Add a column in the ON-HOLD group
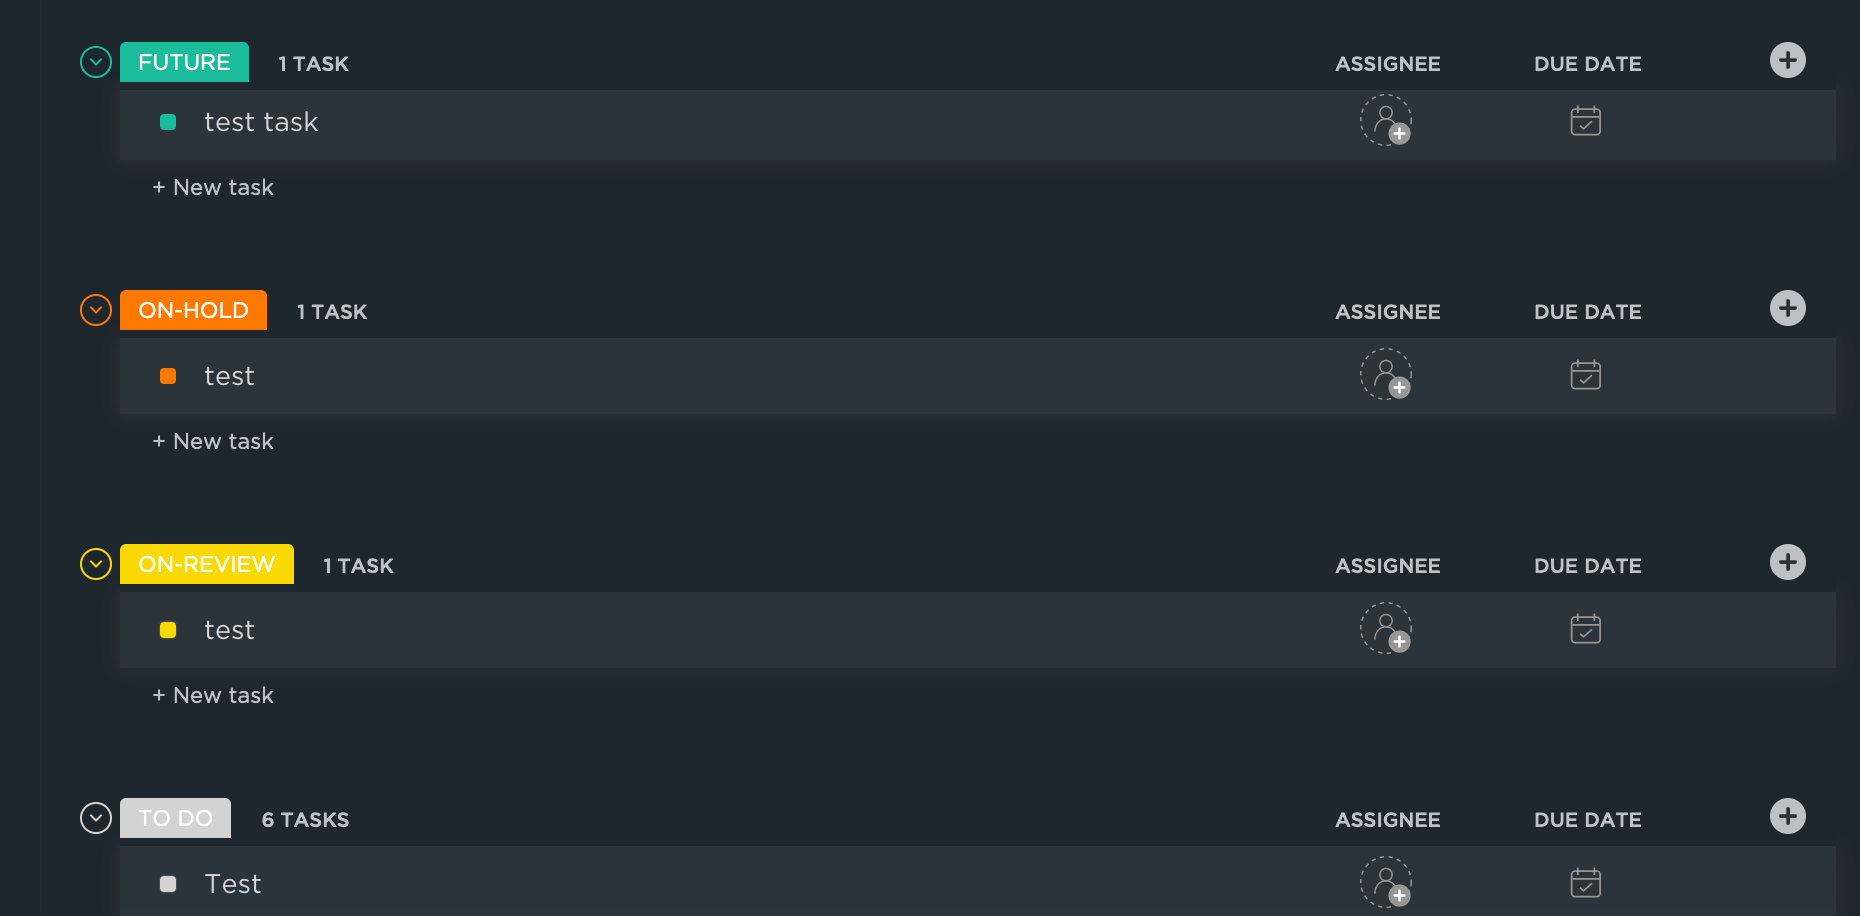1860x916 pixels. pyautogui.click(x=1788, y=308)
